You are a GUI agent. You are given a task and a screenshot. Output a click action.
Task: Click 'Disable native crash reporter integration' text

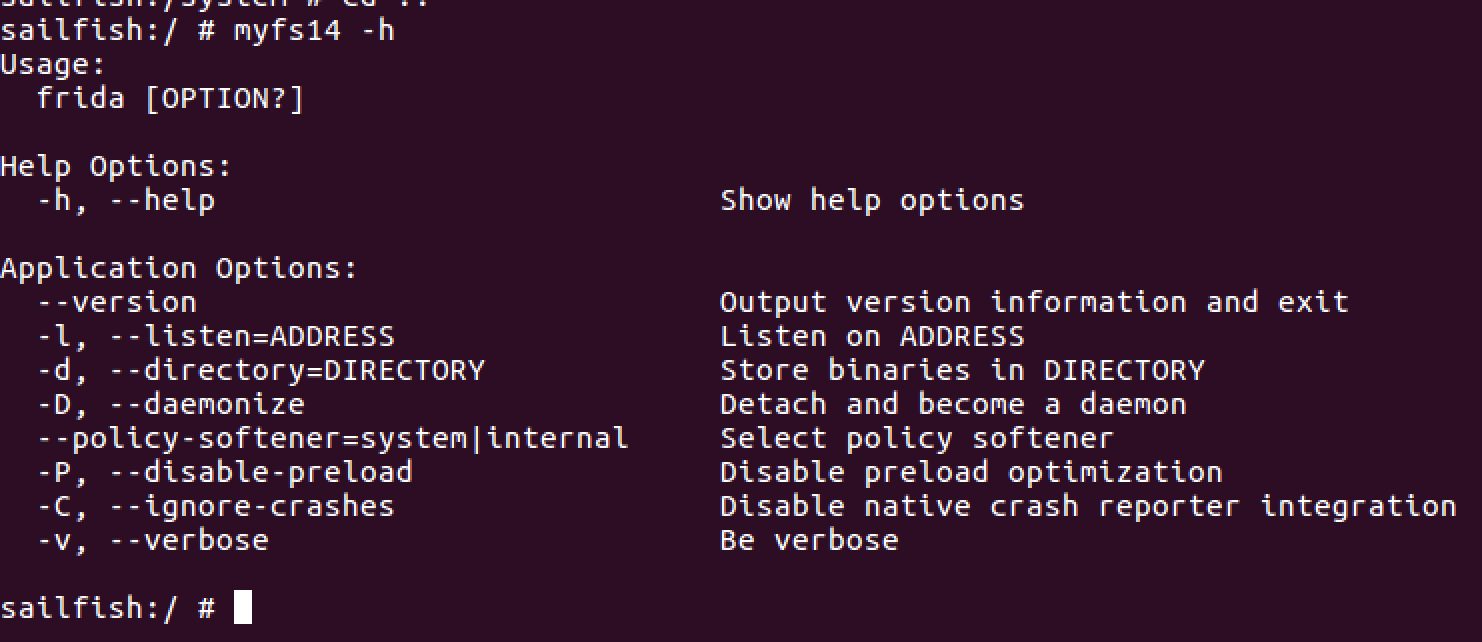[1088, 506]
